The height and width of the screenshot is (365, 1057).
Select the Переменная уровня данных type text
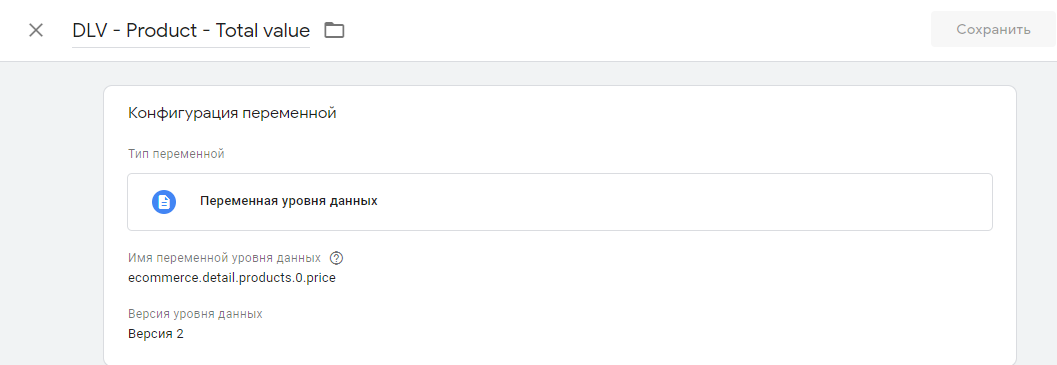[289, 201]
